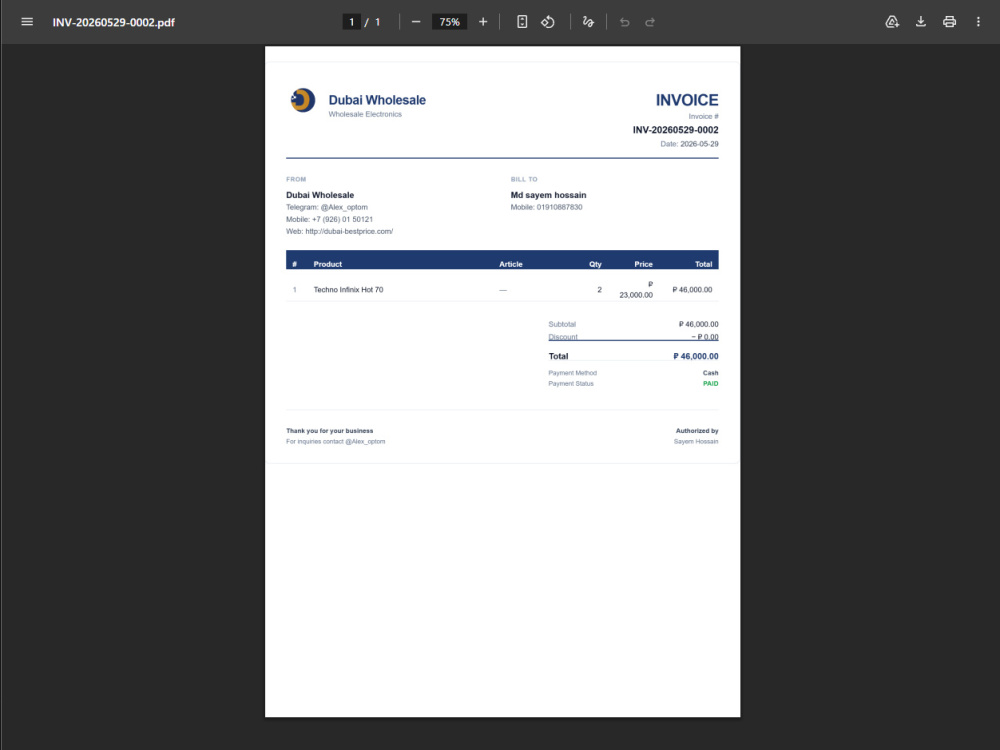Click the Dubai Wholesale company heading

click(x=377, y=99)
